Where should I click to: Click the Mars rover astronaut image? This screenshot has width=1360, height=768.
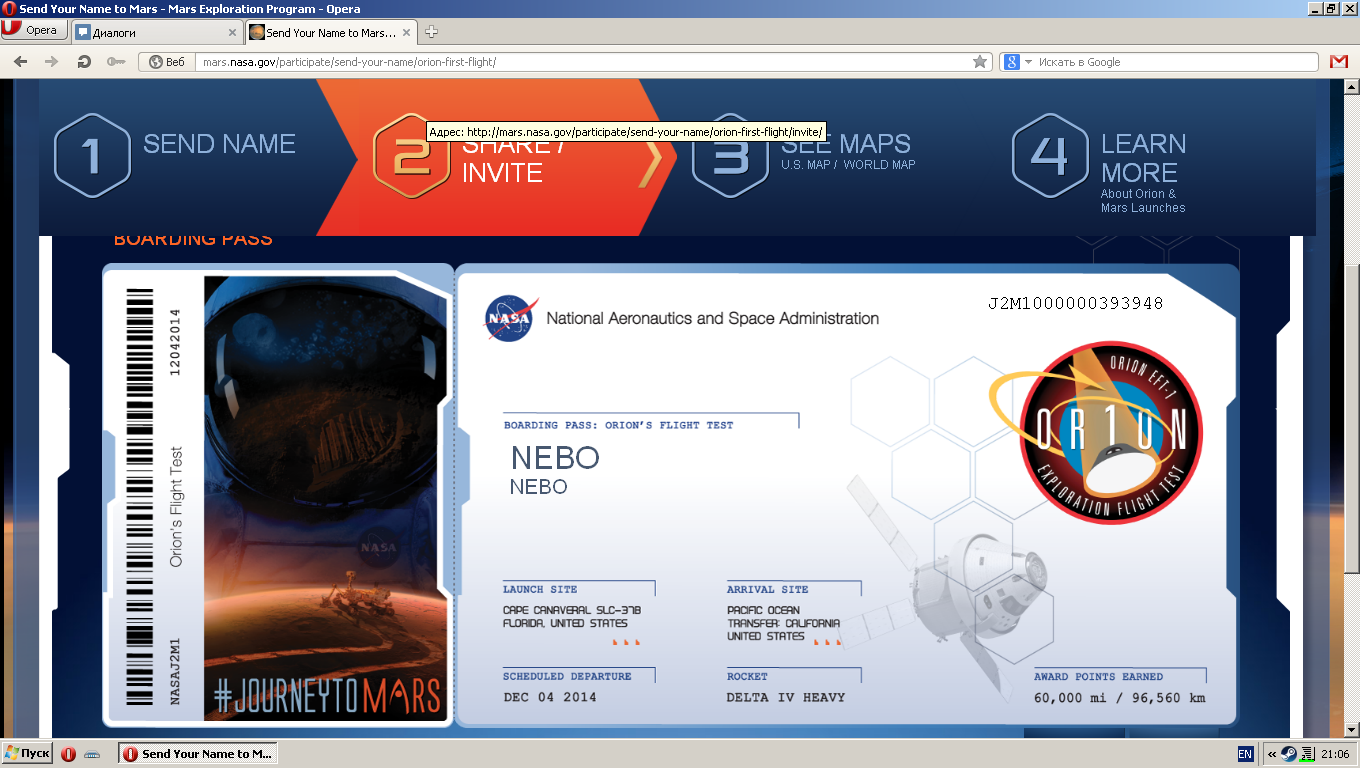point(324,498)
